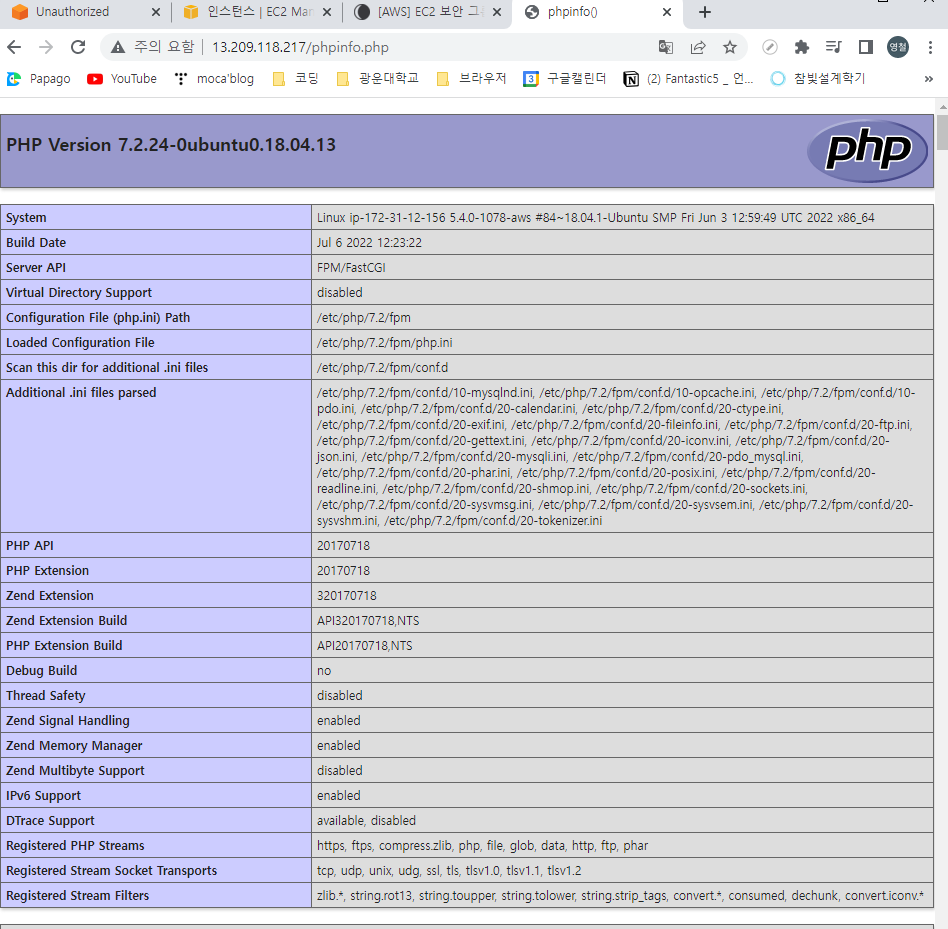Click the API320170718,NTS value
Image resolution: width=948 pixels, height=929 pixels.
click(x=368, y=621)
